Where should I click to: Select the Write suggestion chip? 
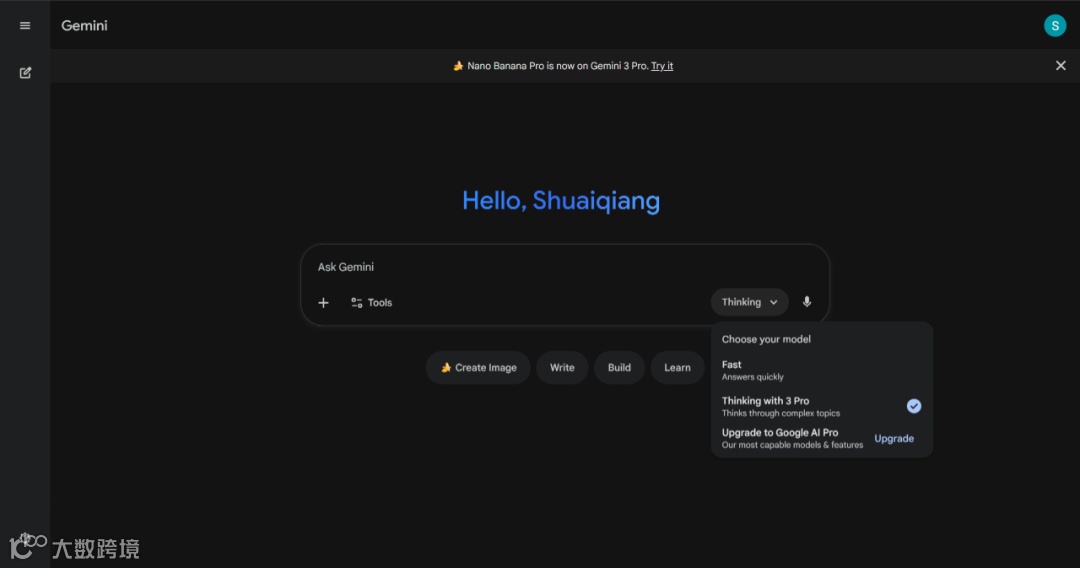tap(562, 368)
